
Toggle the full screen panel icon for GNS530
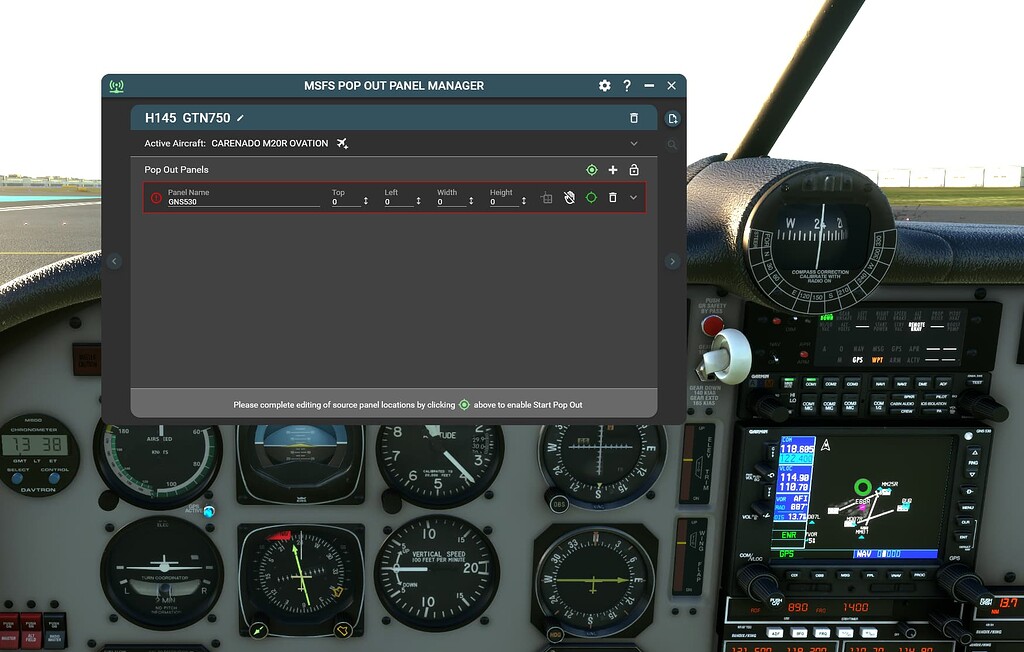pos(547,197)
